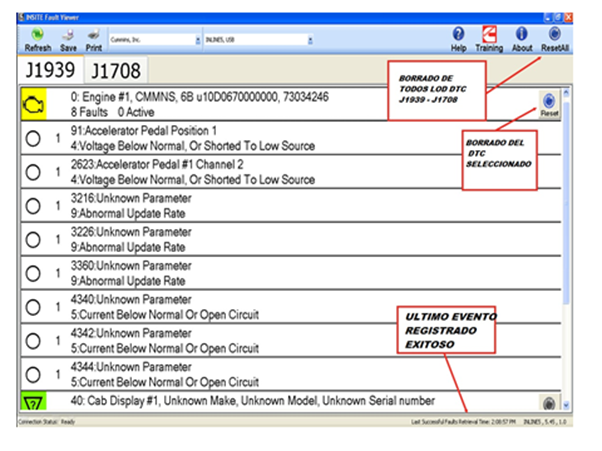Screen dimensions: 602x451
Task: Open the About information icon
Action: click(521, 36)
